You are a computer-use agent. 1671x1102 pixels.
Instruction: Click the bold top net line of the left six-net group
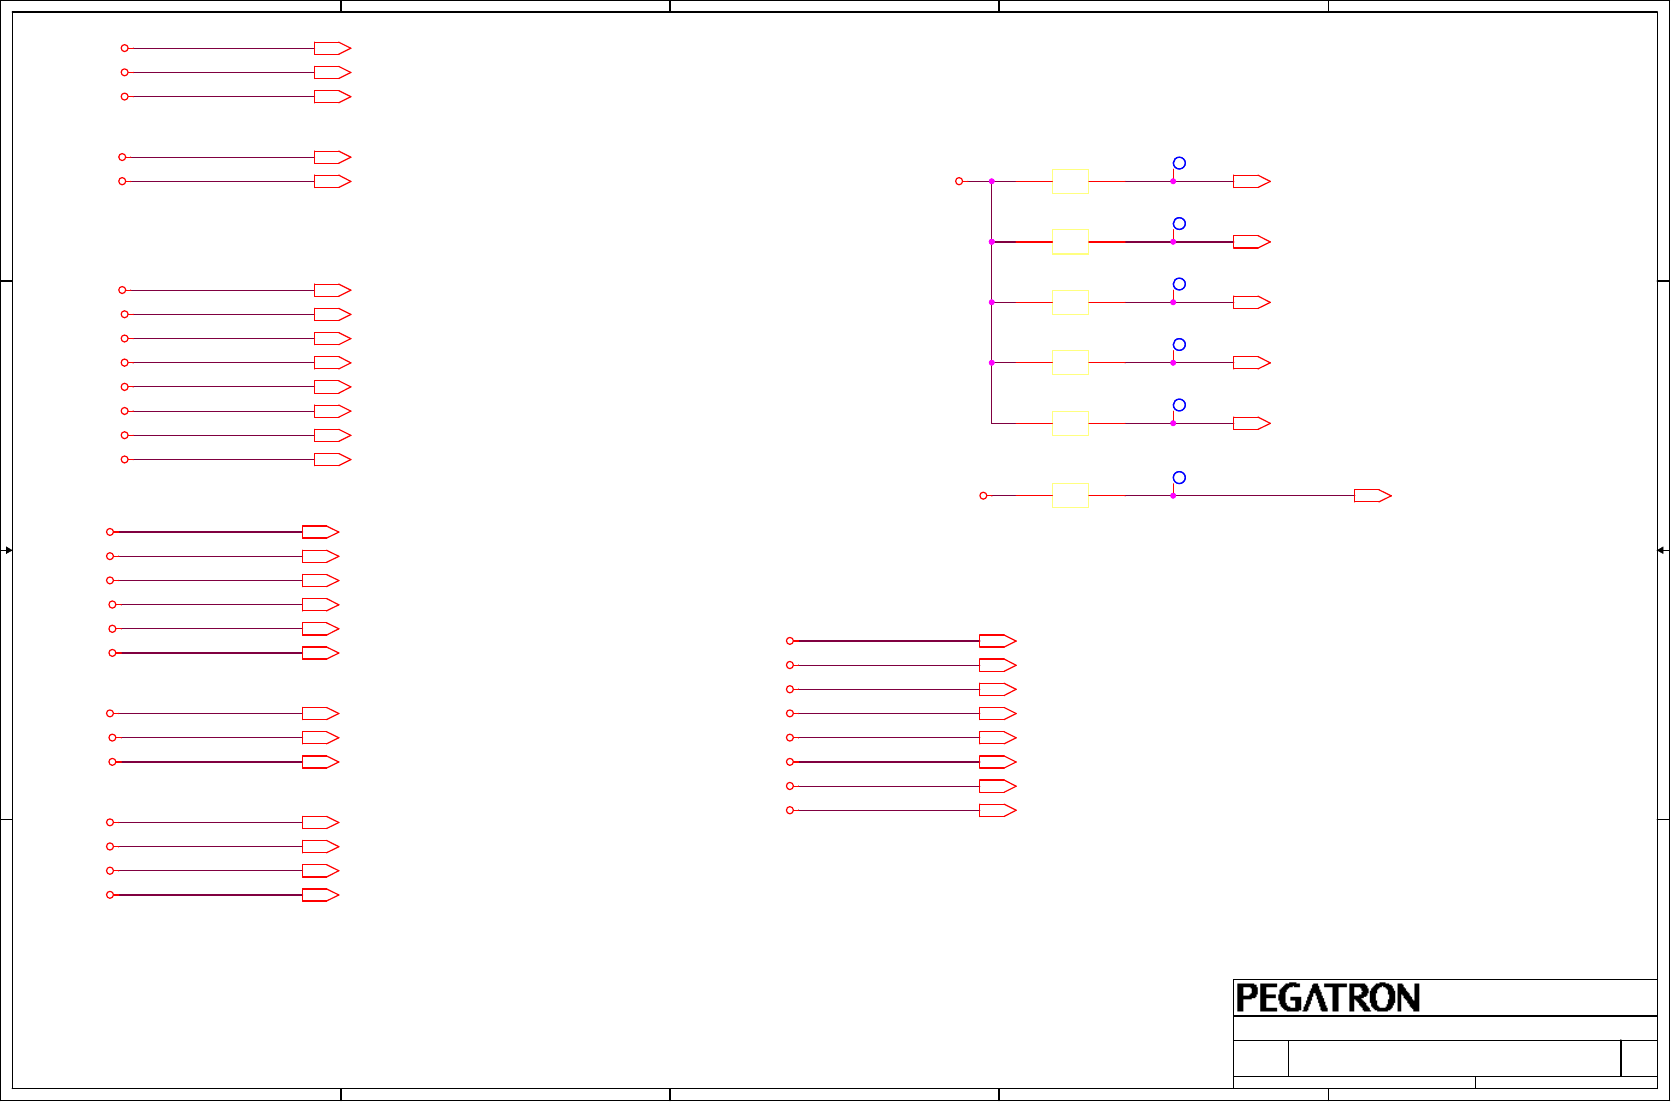208,532
